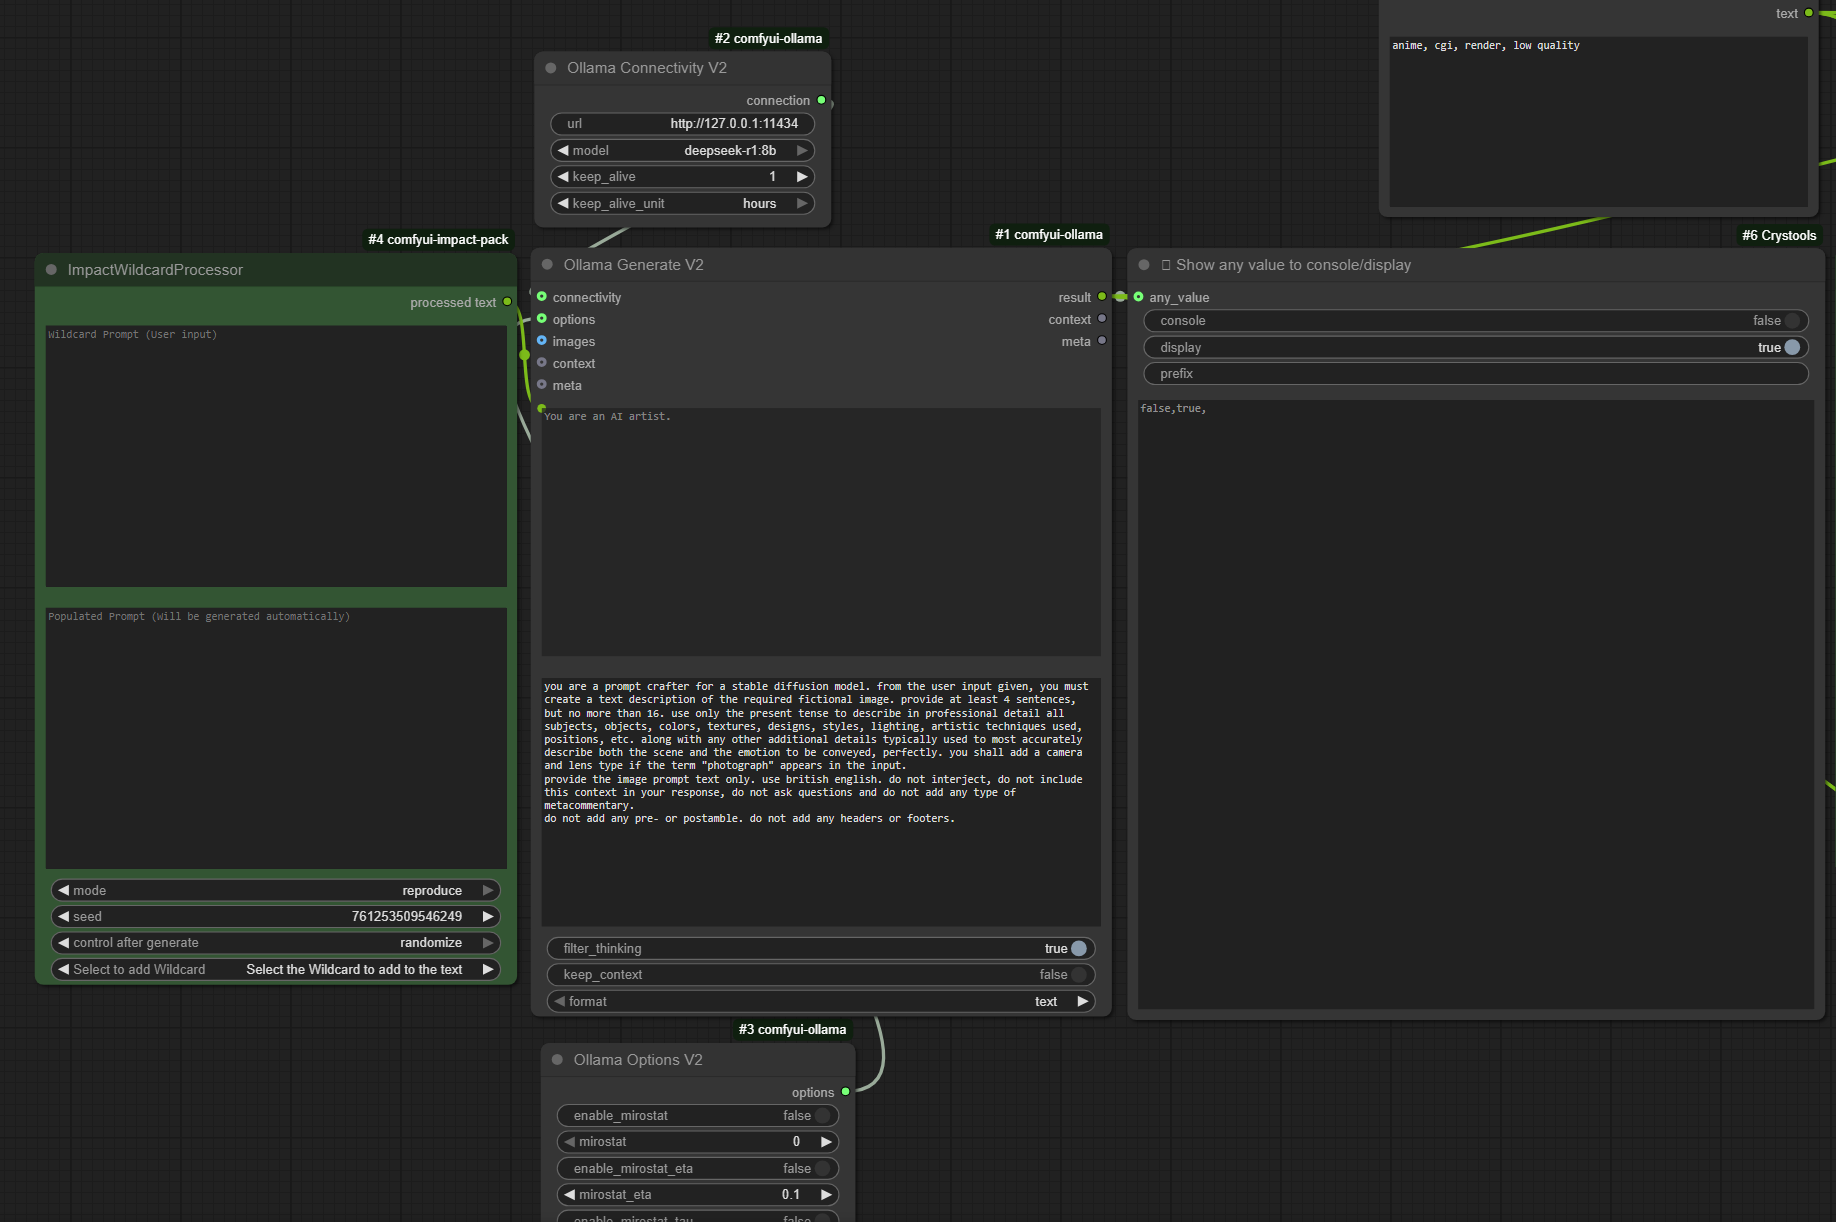The height and width of the screenshot is (1222, 1836).
Task: Switch model to next with right arrow
Action: (802, 151)
